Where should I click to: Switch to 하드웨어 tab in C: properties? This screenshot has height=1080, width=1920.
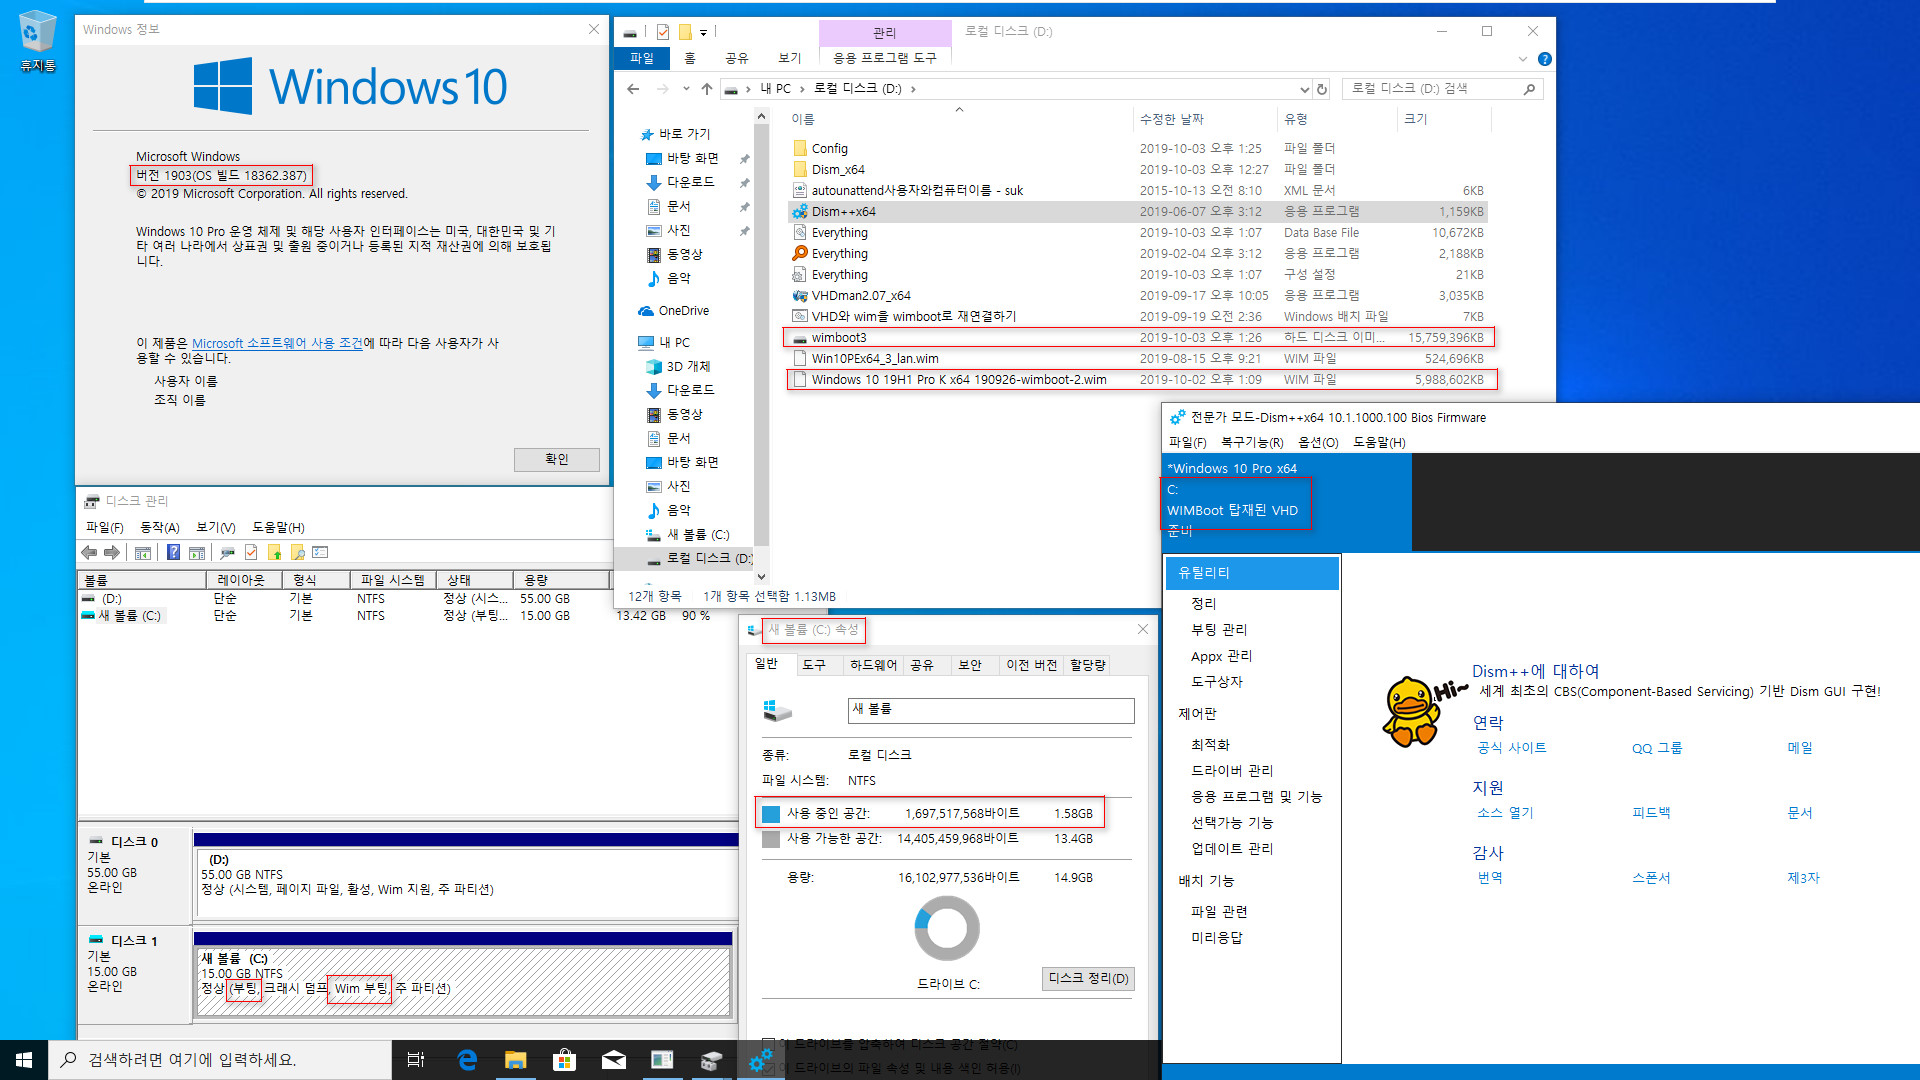point(873,665)
